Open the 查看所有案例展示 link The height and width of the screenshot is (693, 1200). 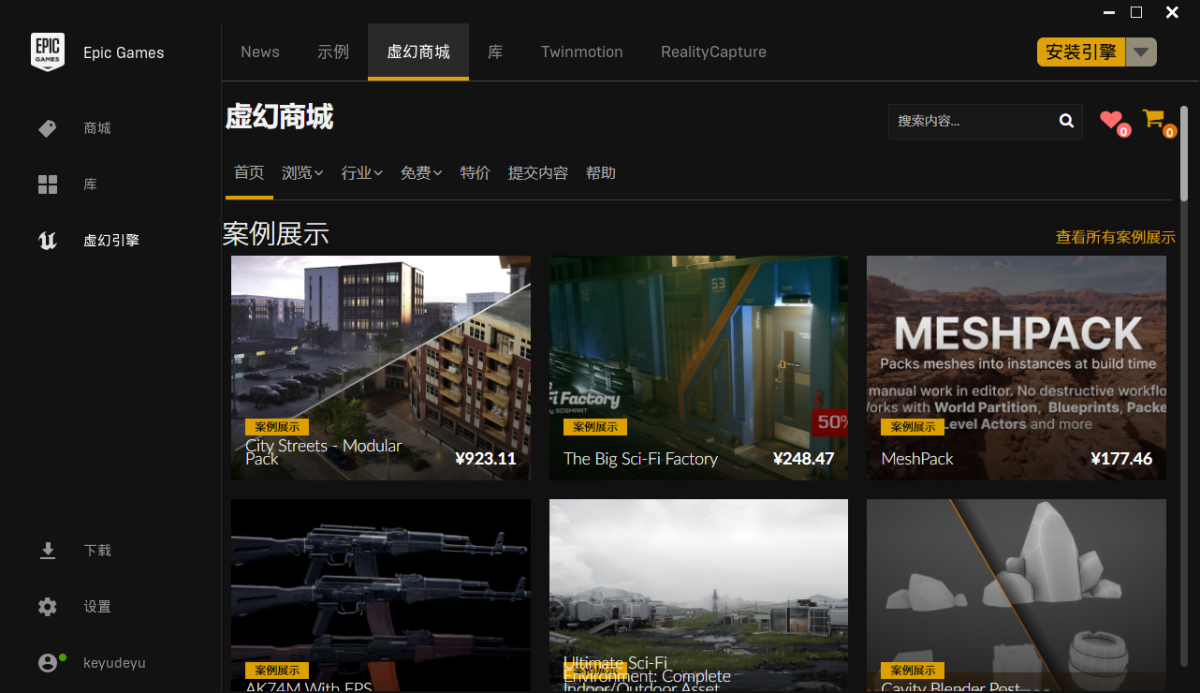click(x=1115, y=237)
